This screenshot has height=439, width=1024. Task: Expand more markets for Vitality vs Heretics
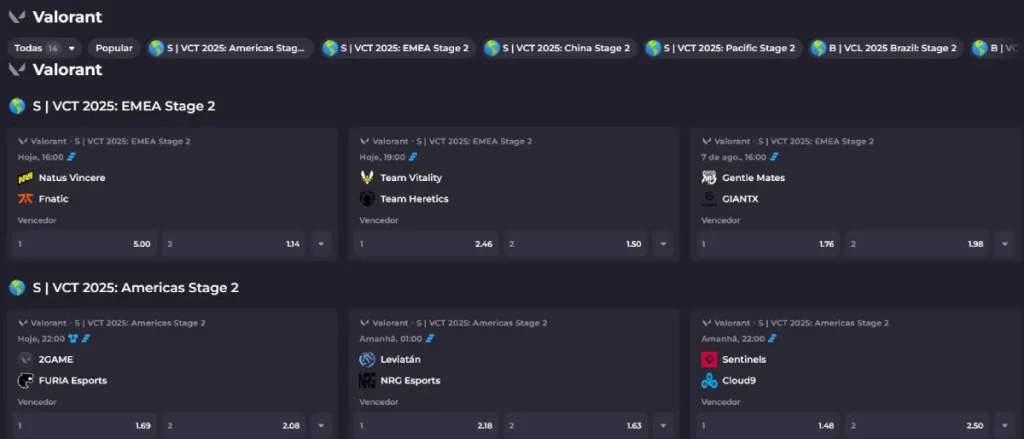pos(663,244)
